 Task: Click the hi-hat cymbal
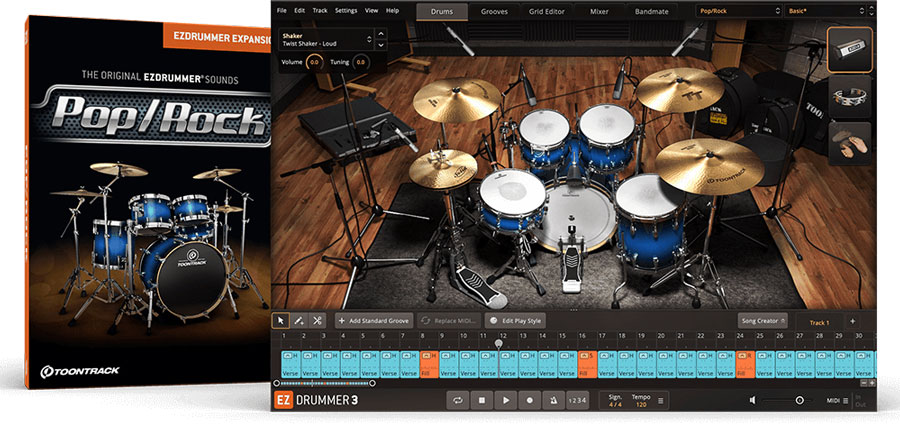coord(443,168)
